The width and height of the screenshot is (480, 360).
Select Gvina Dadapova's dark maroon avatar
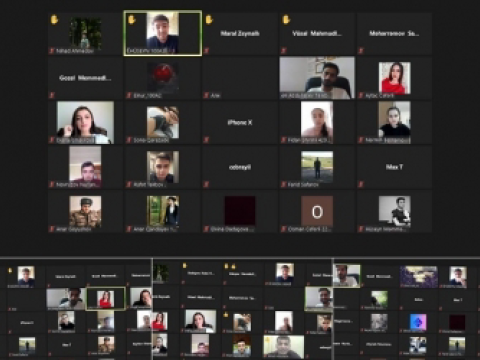[240, 211]
